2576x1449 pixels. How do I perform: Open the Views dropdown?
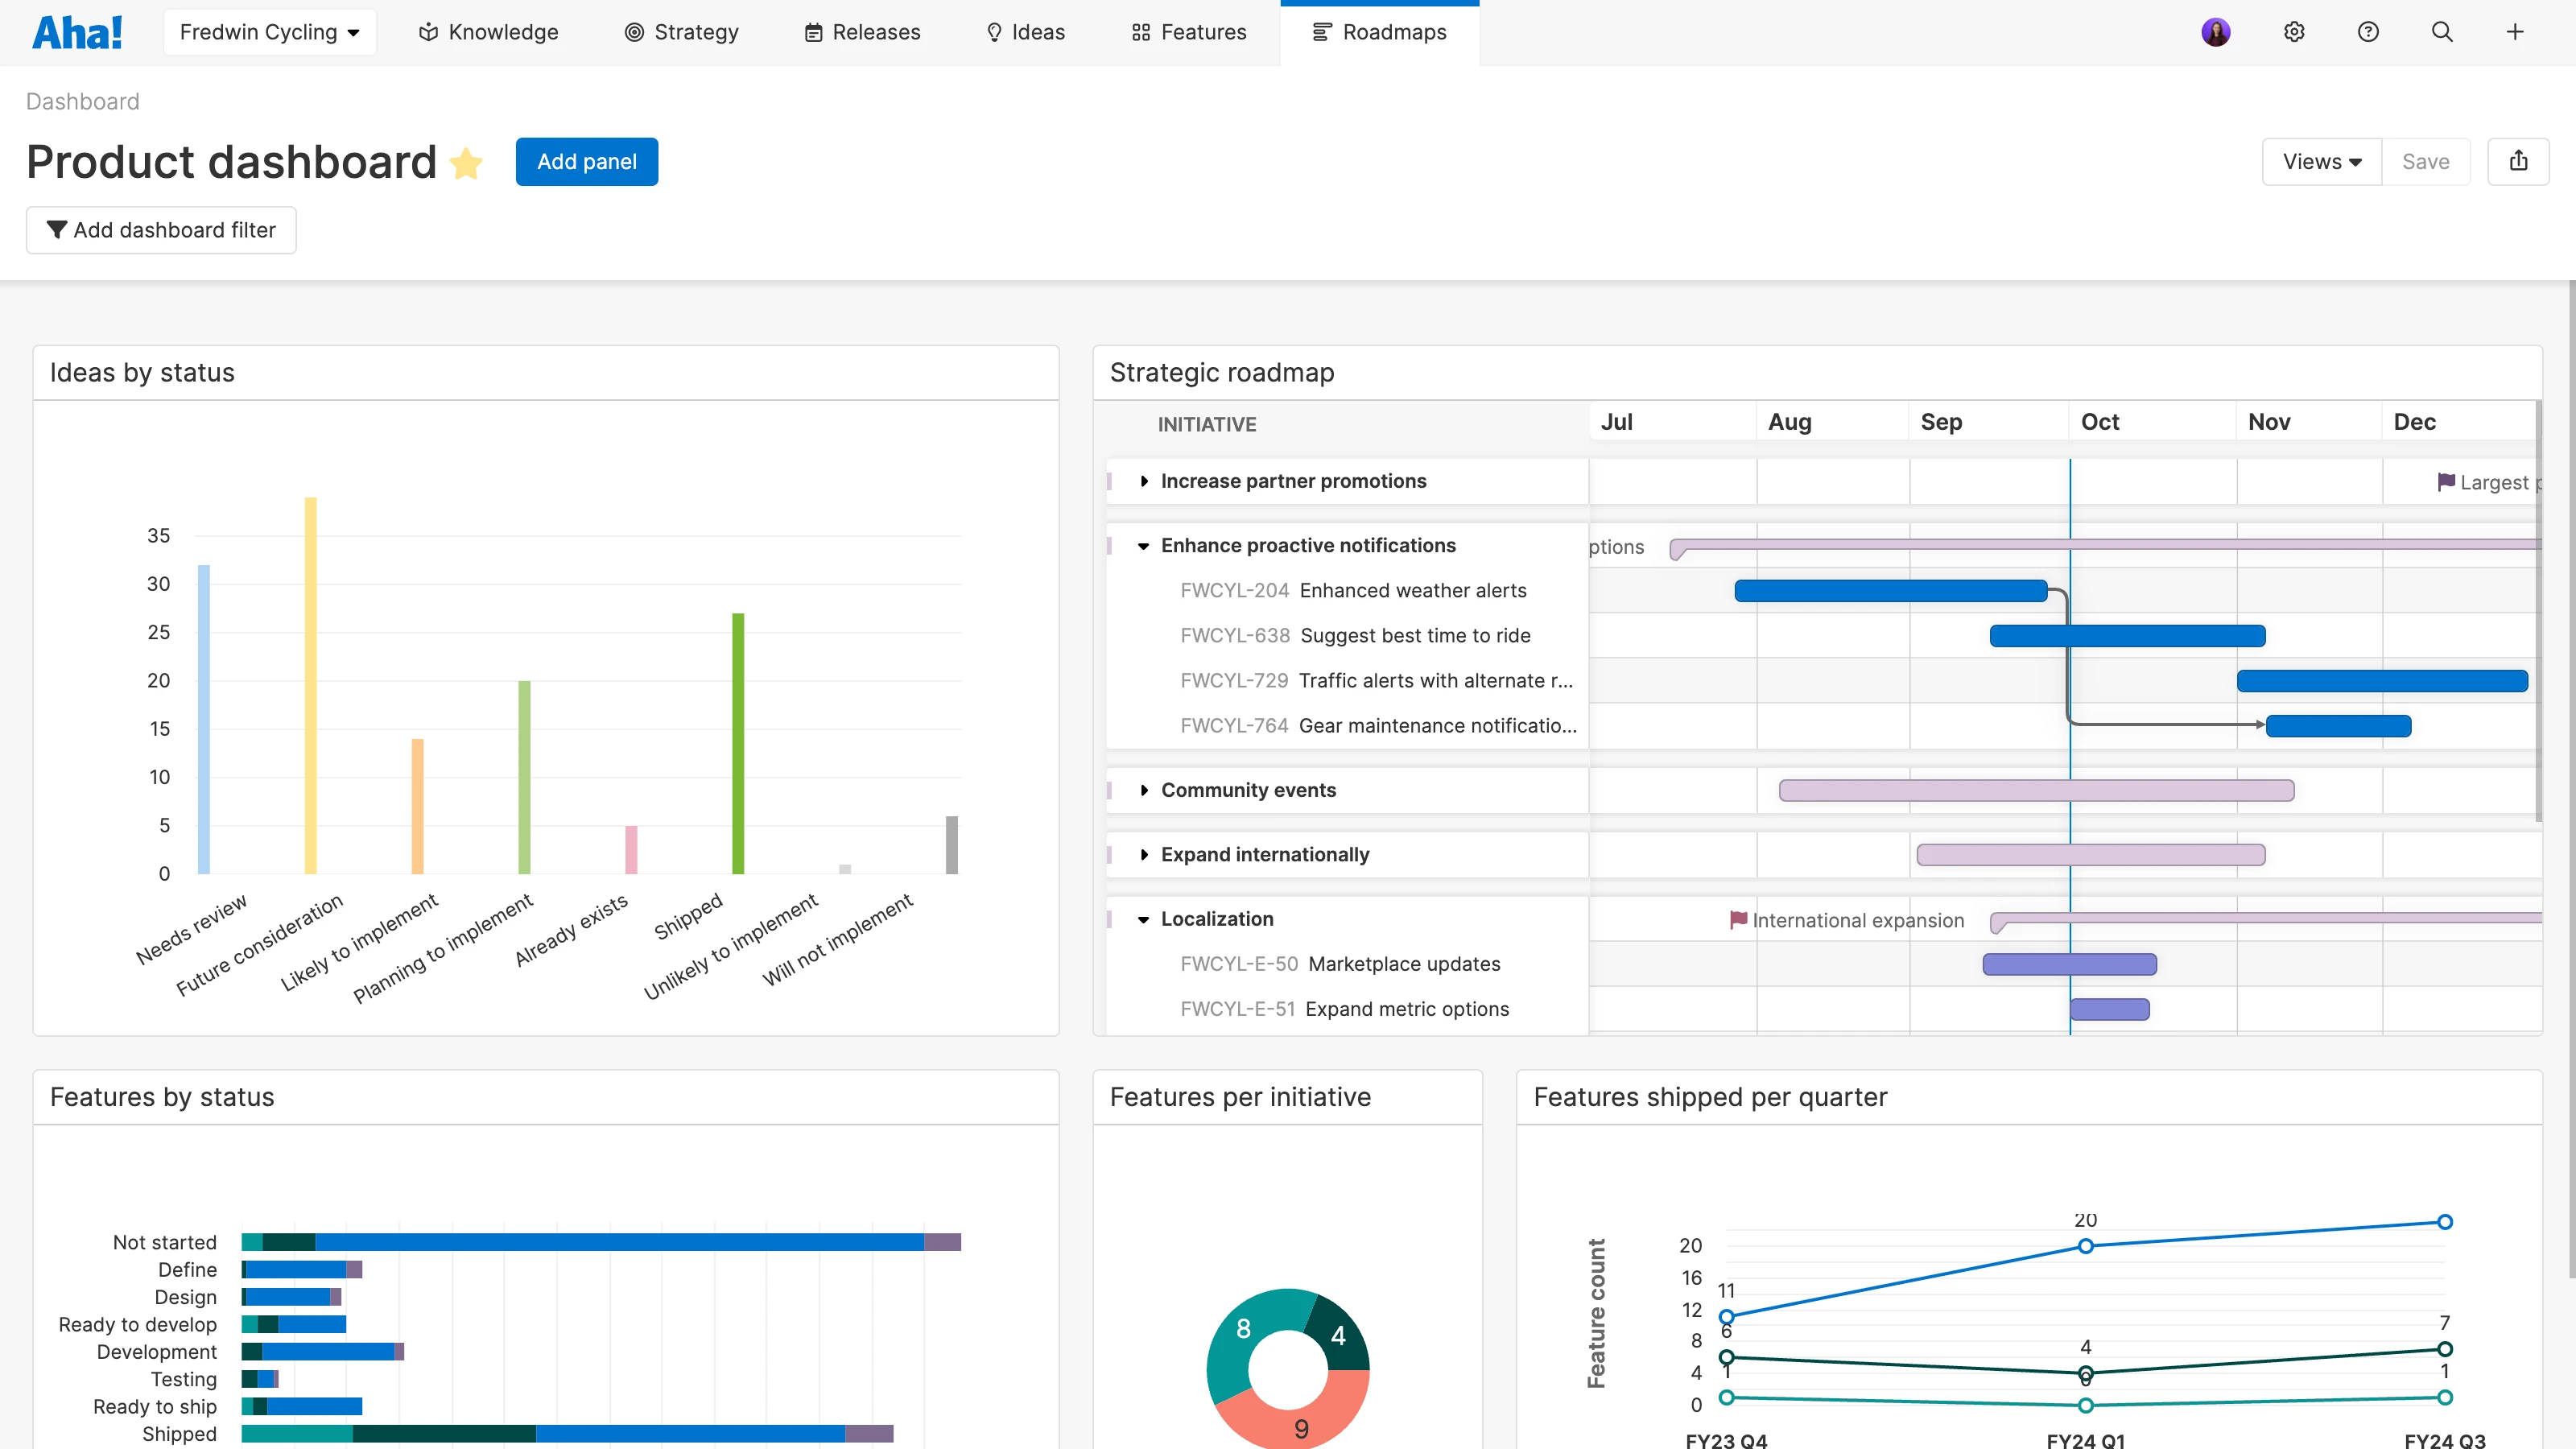[2321, 161]
